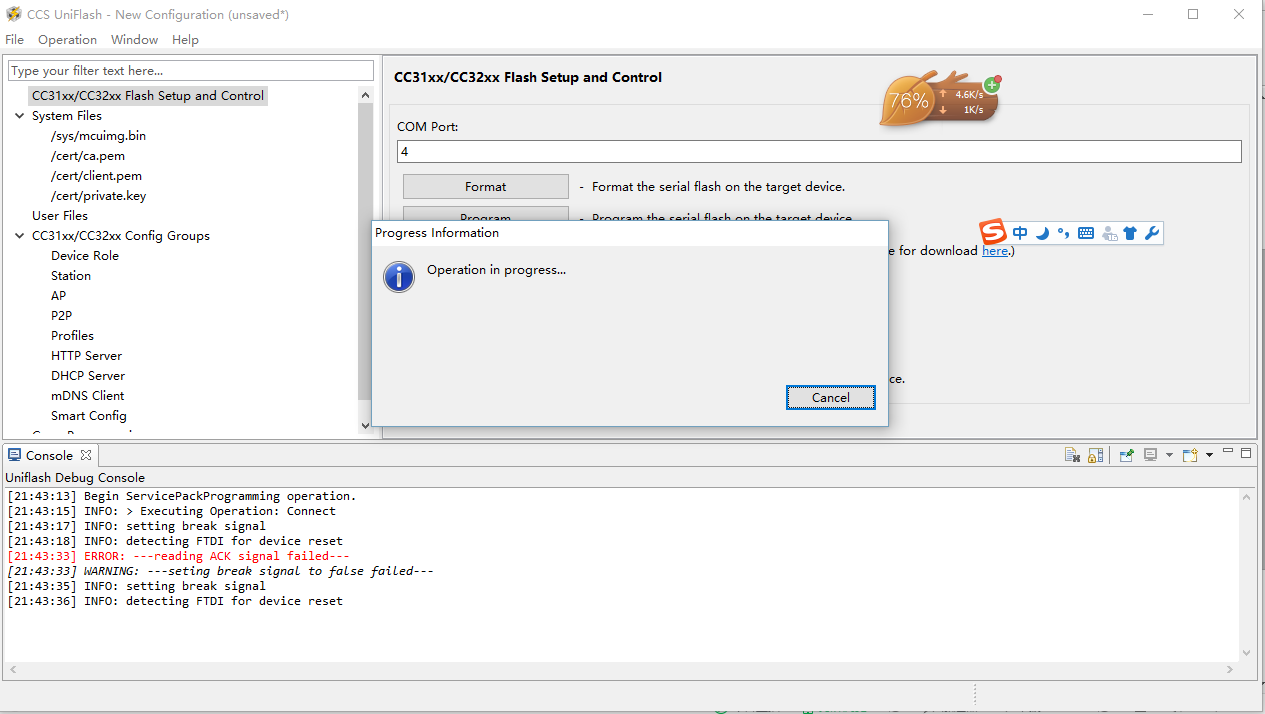Screen dimensions: 1265x714
Task: Select /cert/client.pem file entry
Action: click(96, 176)
